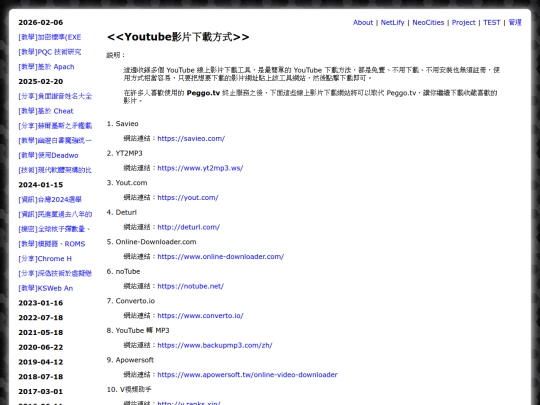Select list item heading 2. YT2MP3
The height and width of the screenshot is (405, 540).
pos(124,153)
